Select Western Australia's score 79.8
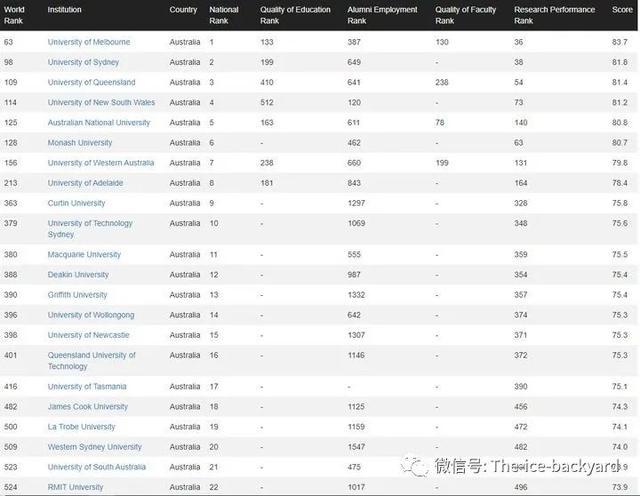640x496 pixels. pyautogui.click(x=620, y=163)
